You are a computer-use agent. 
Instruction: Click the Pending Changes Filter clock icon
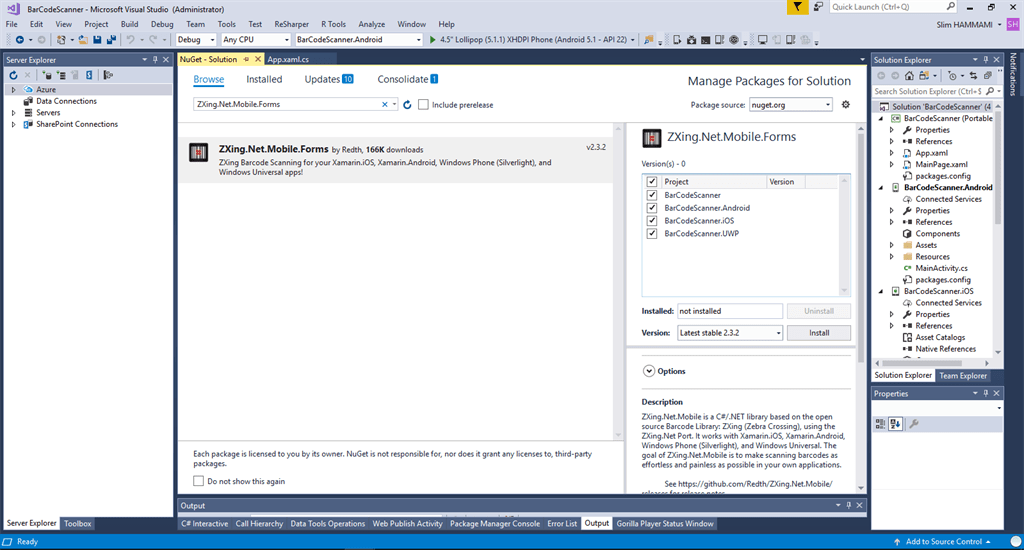952,76
